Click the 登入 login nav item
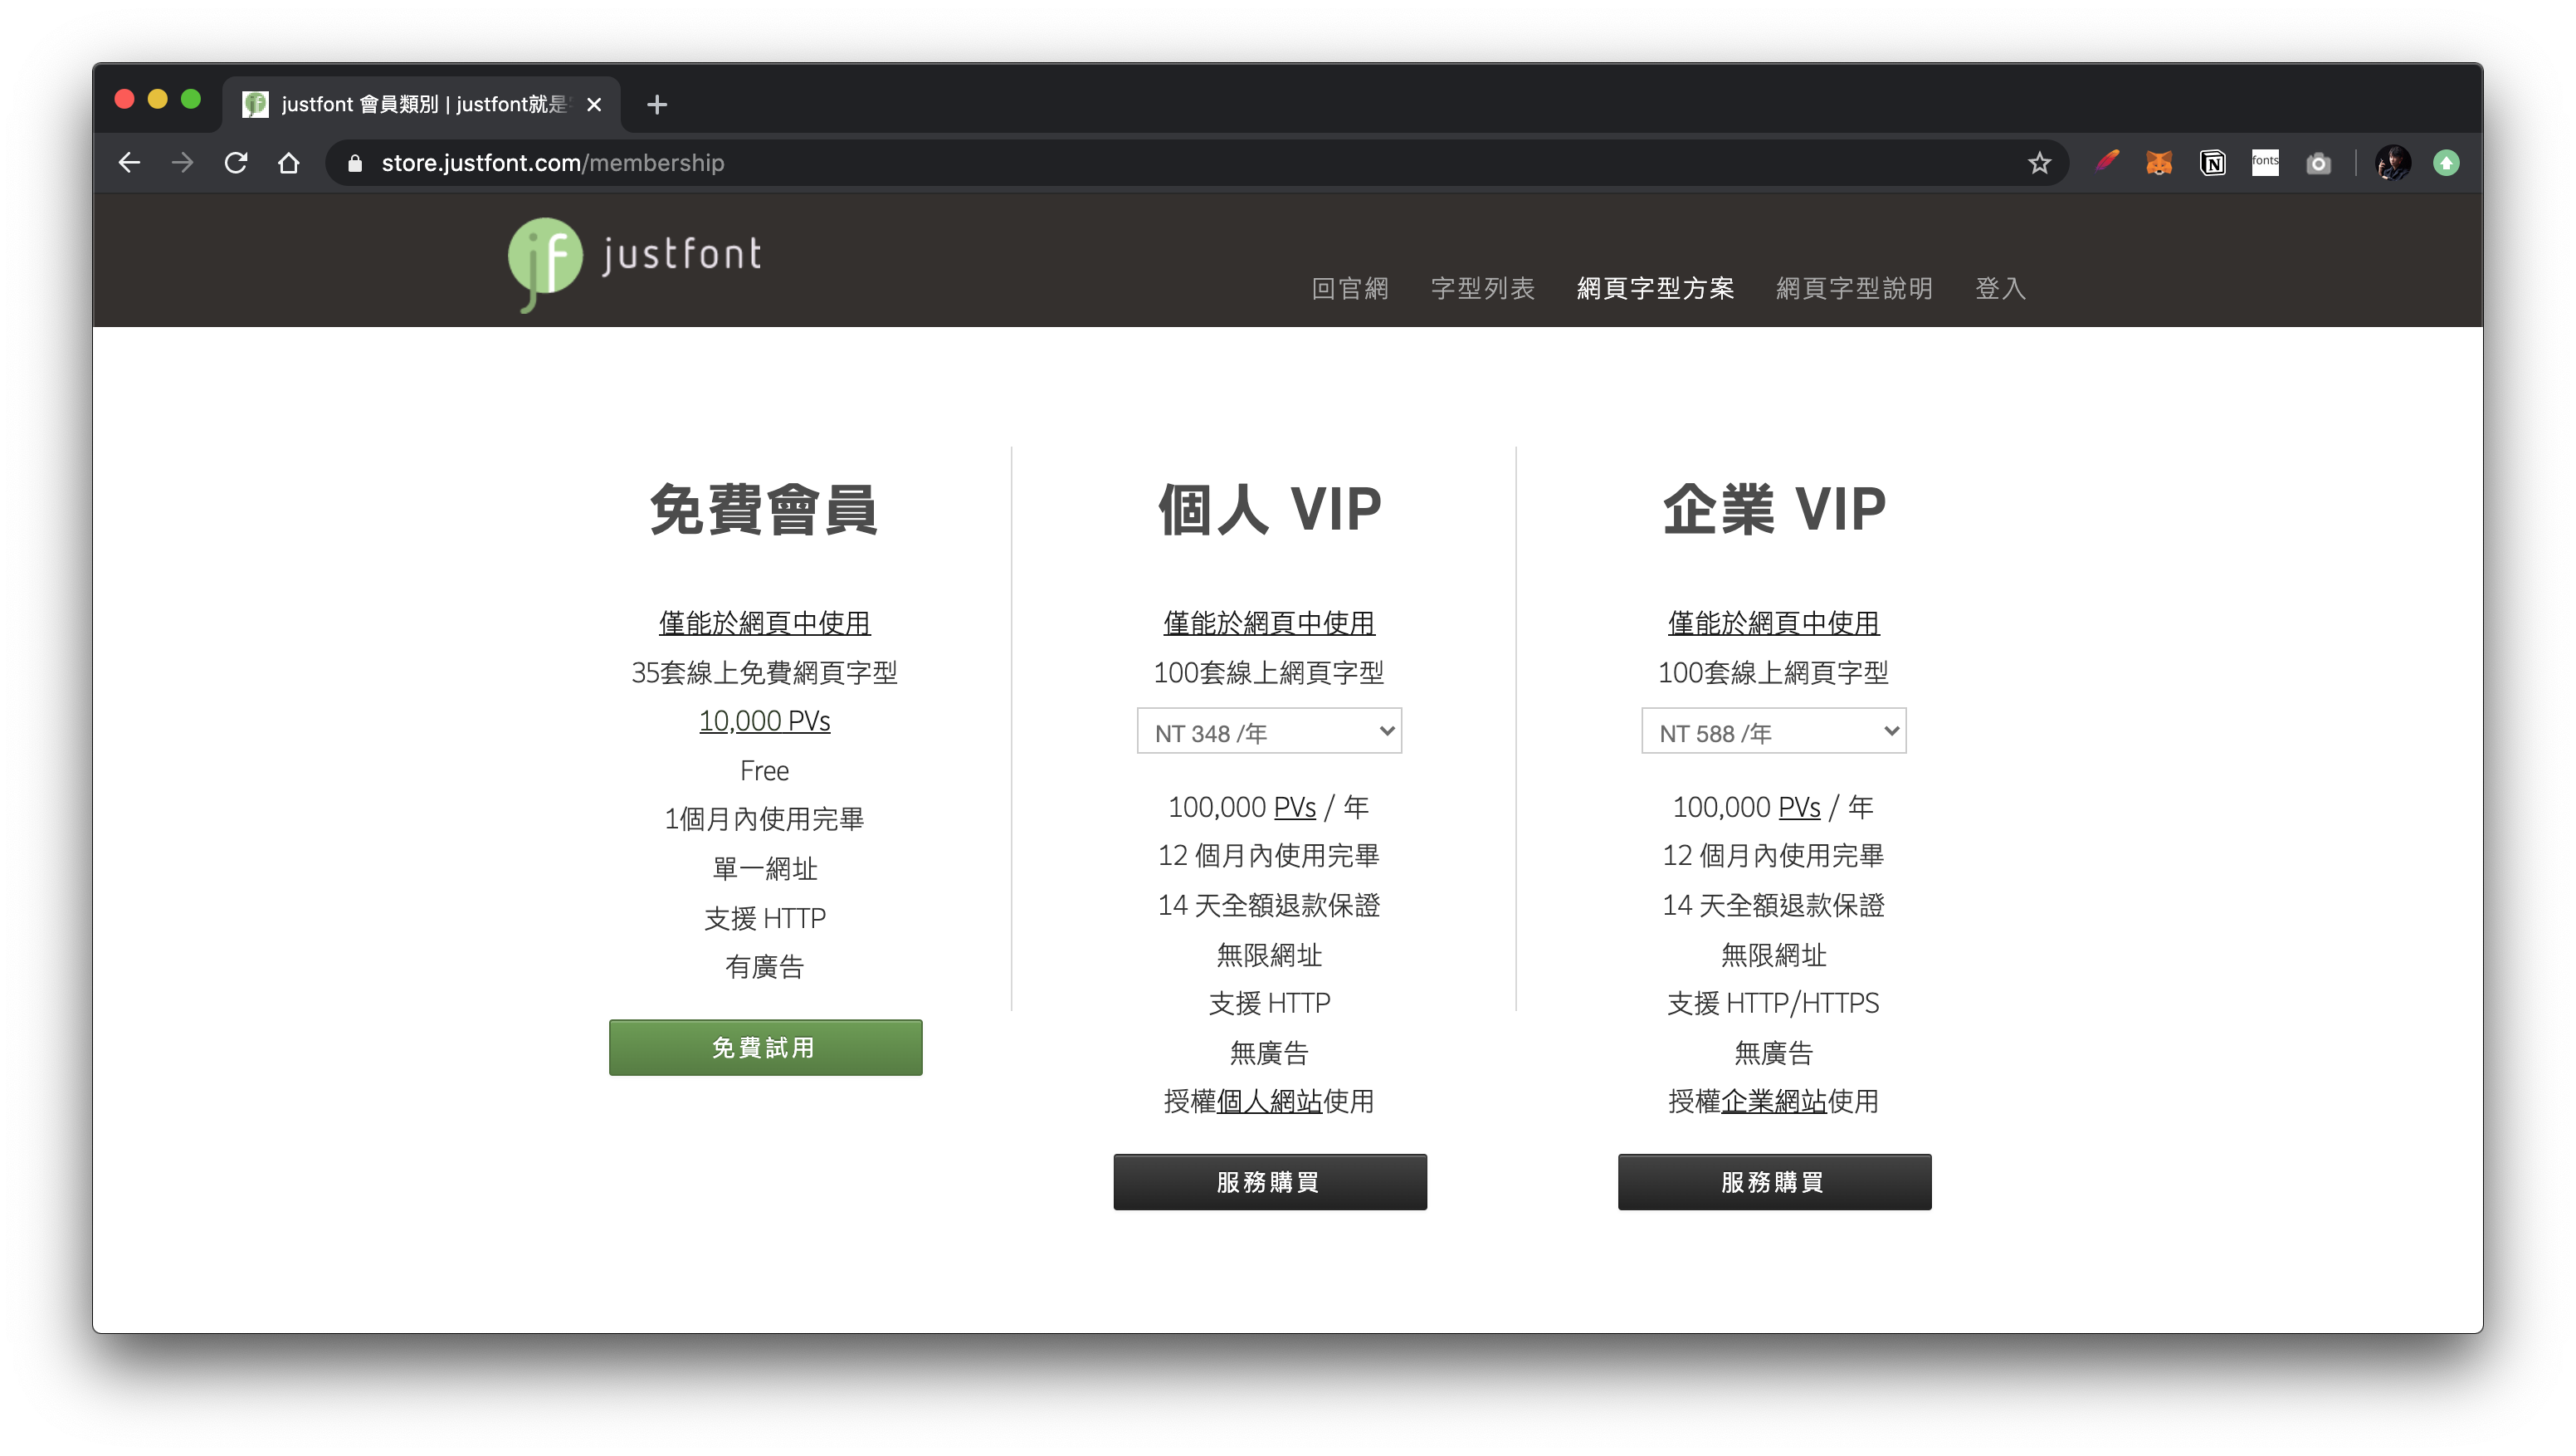 click(2000, 288)
